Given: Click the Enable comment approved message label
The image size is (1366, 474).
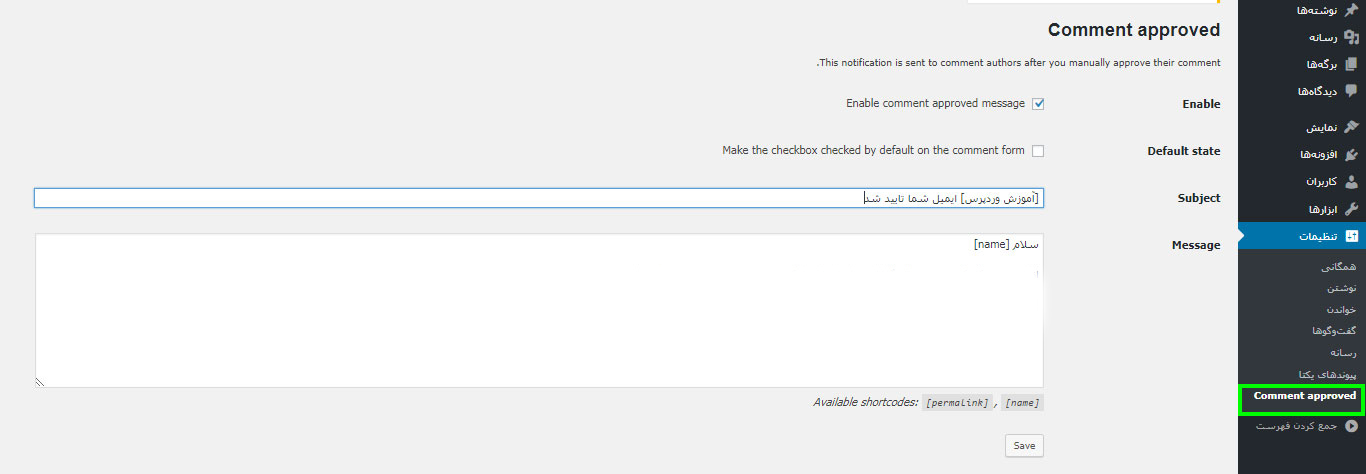Looking at the screenshot, I should 935,103.
